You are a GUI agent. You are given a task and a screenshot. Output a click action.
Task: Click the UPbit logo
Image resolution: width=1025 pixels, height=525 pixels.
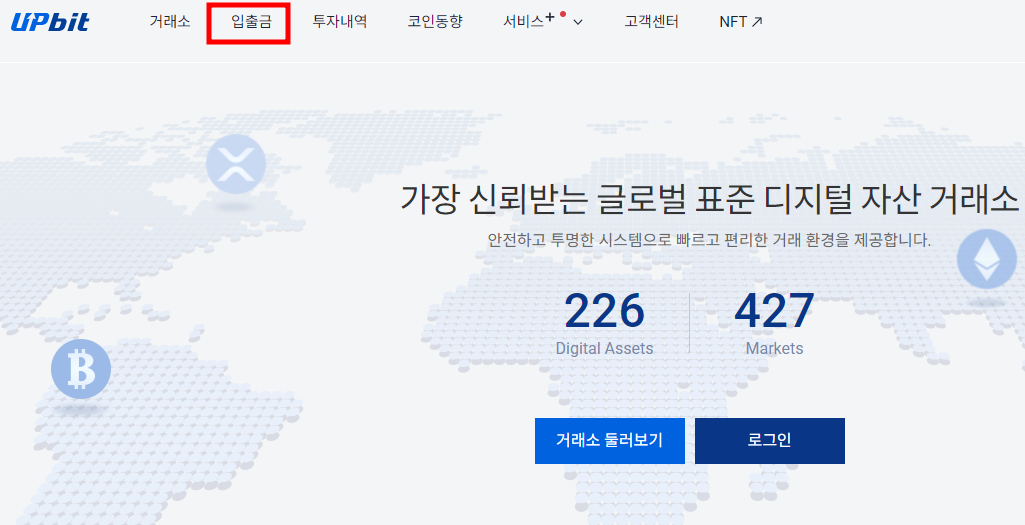50,22
